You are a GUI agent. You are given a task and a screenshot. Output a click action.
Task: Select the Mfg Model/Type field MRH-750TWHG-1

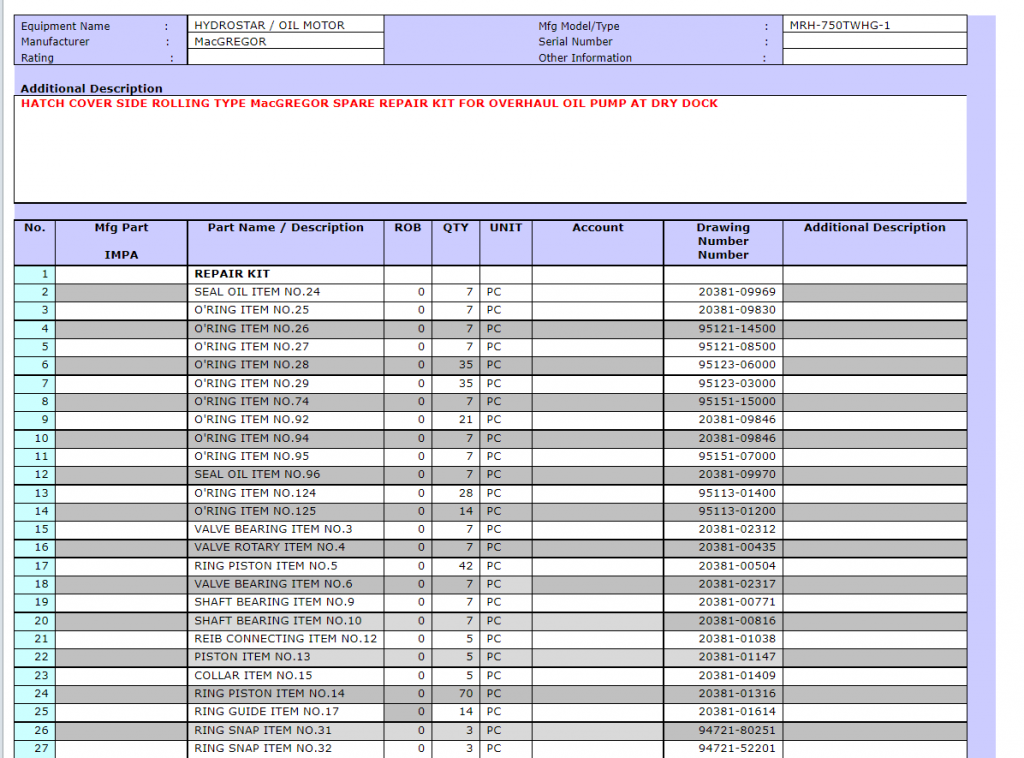(874, 25)
